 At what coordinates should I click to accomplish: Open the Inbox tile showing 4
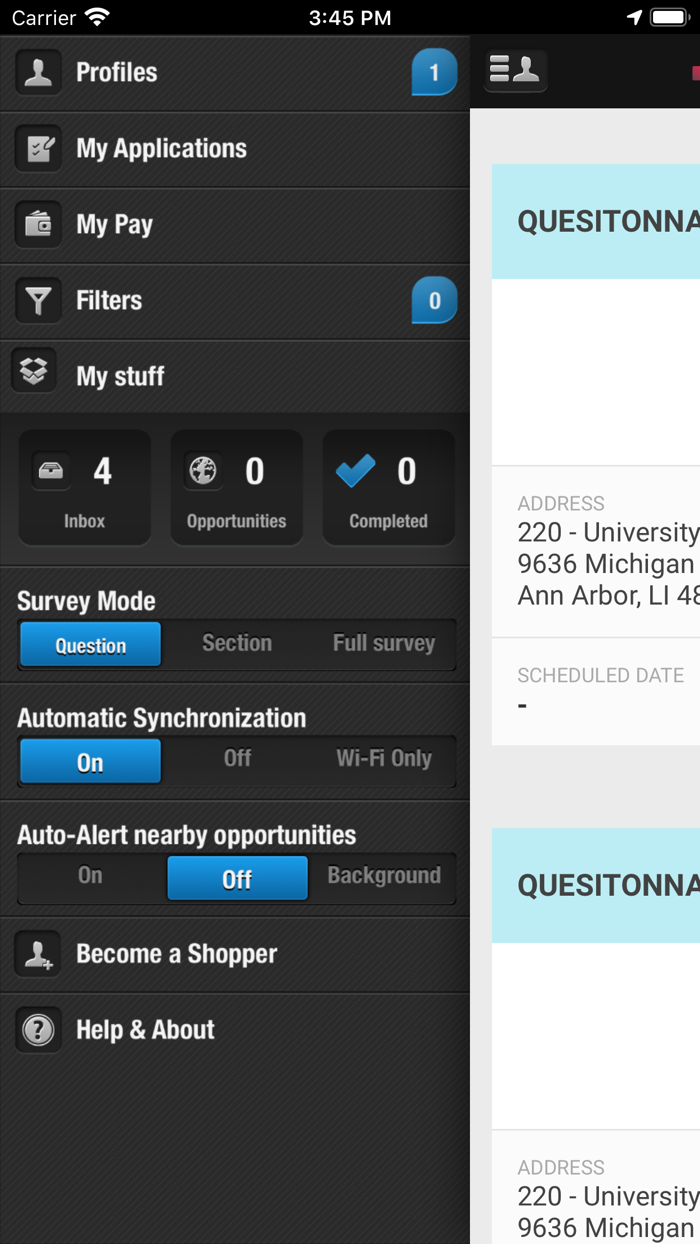point(85,488)
